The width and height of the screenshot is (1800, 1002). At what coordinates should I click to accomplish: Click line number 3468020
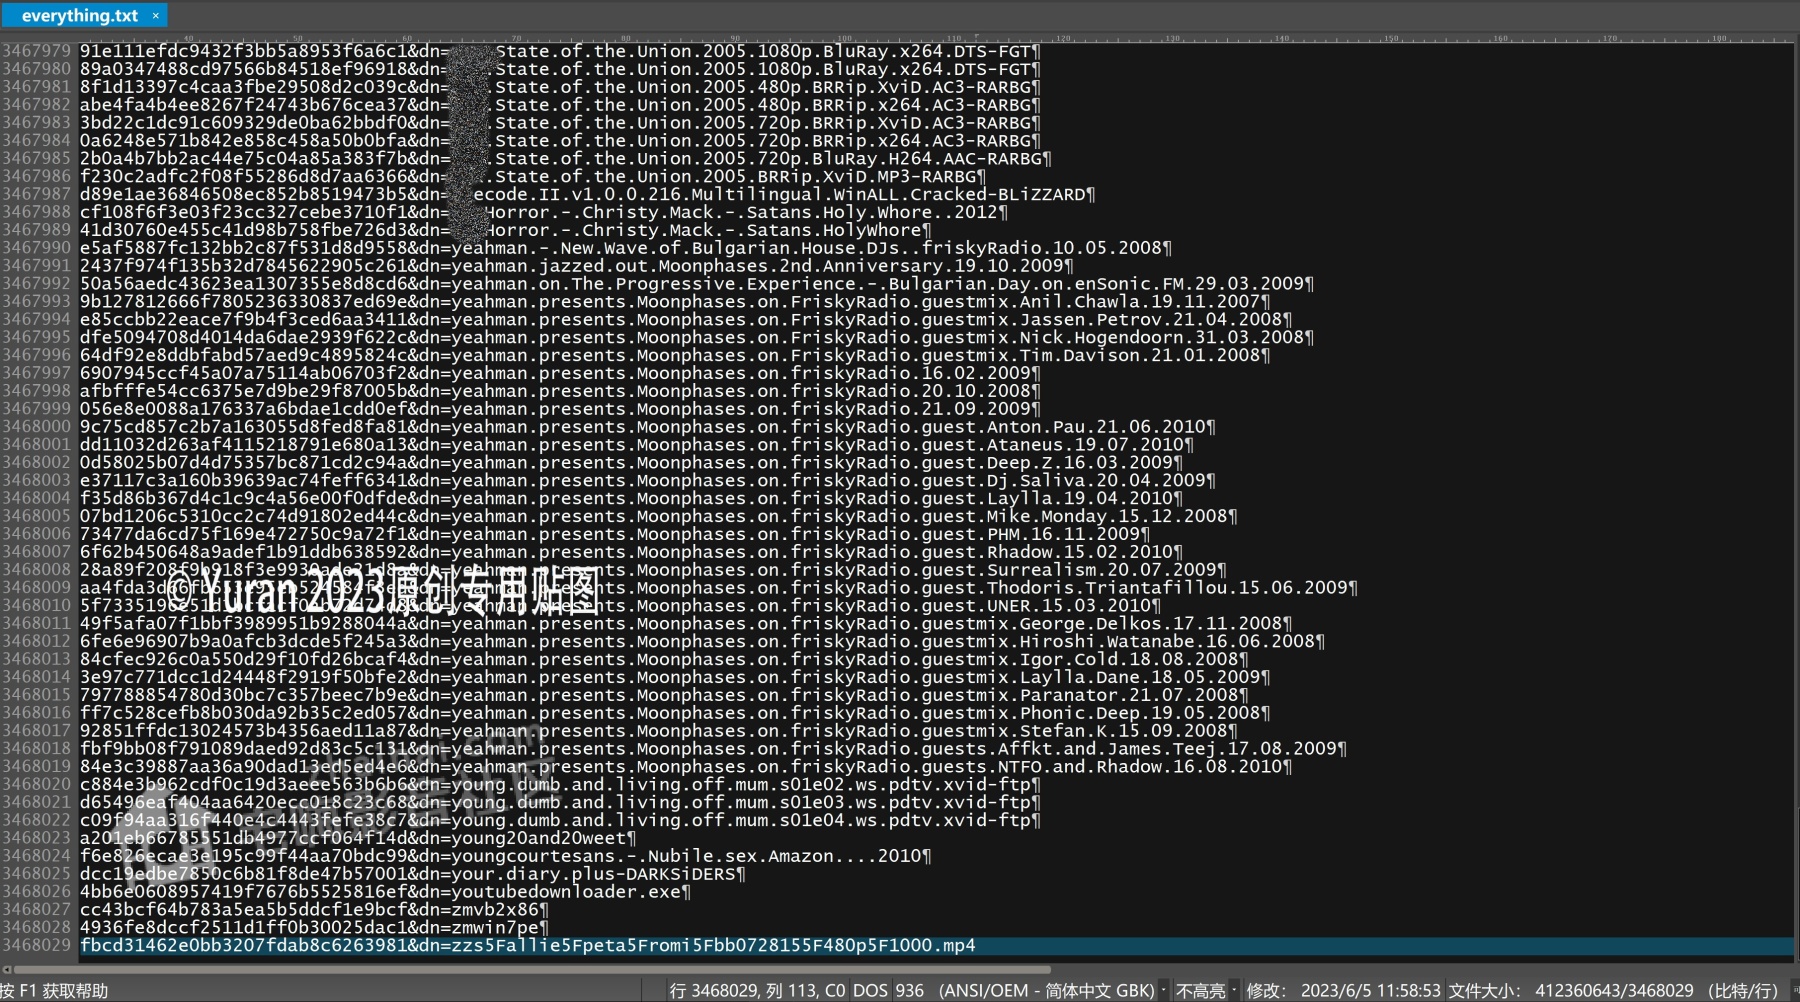point(37,785)
